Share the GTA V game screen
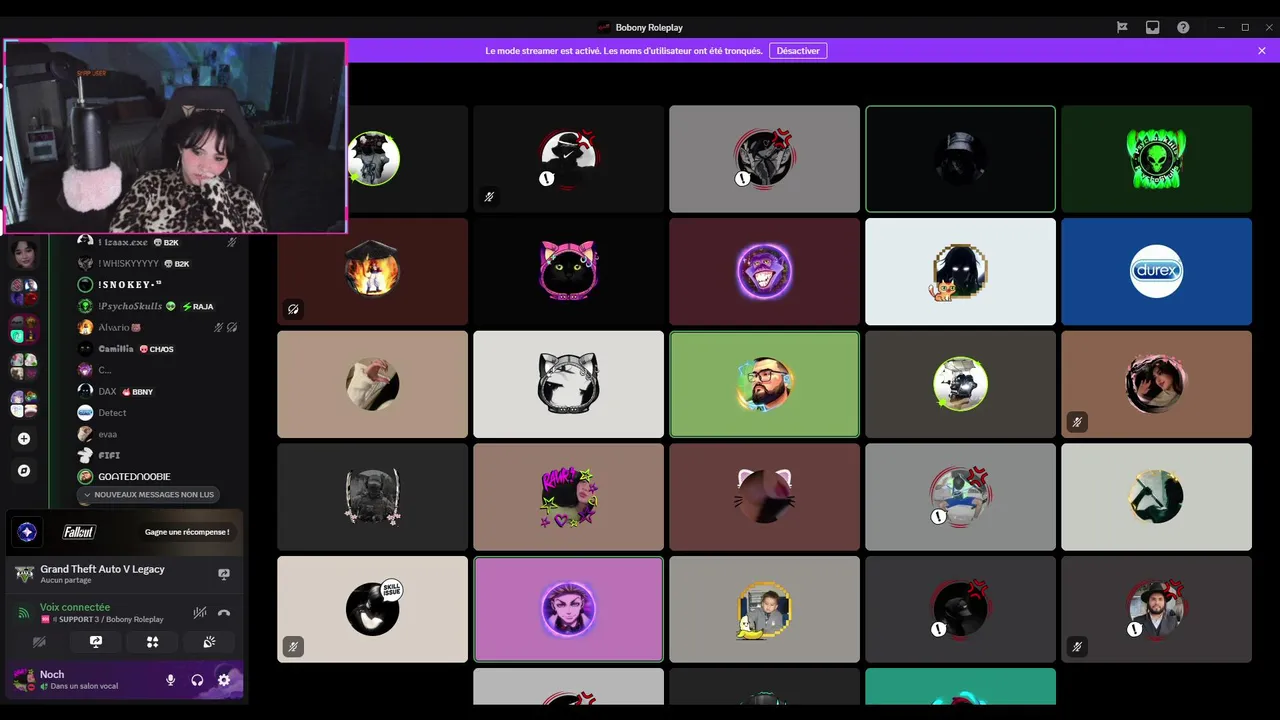1280x720 pixels. coord(224,574)
